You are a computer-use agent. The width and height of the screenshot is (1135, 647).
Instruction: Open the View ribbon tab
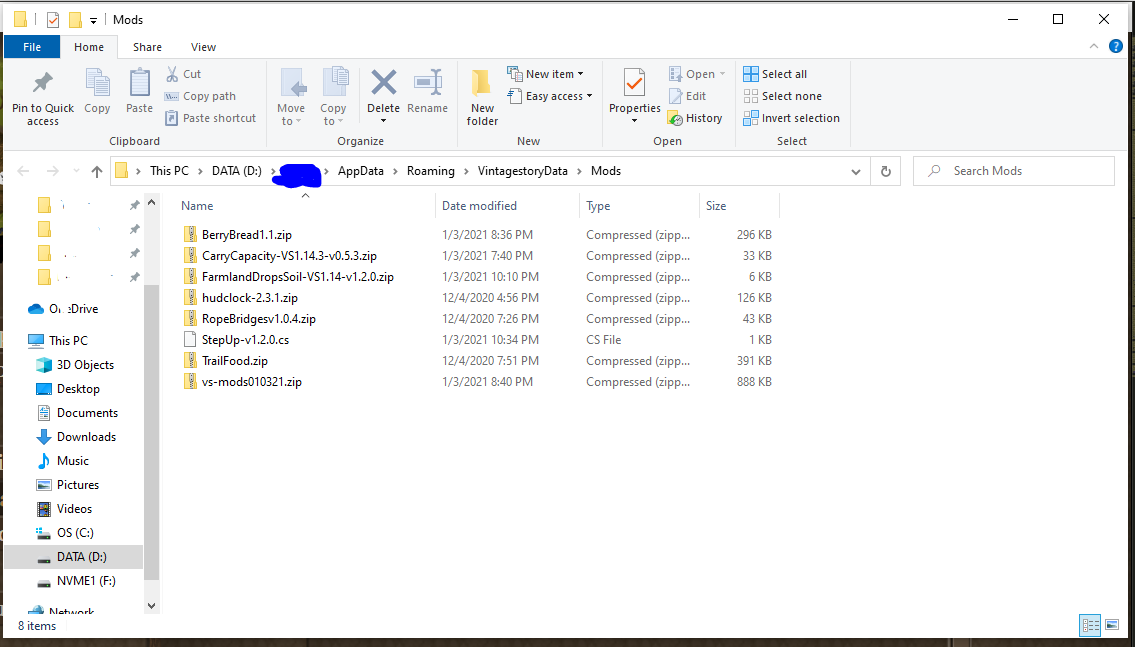click(203, 47)
